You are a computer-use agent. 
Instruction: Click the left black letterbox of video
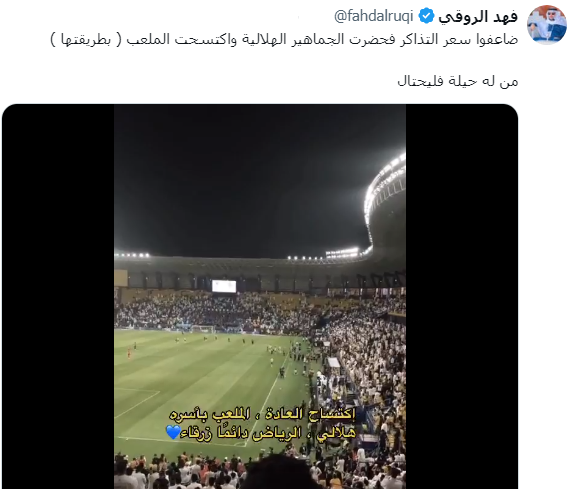pos(58,296)
